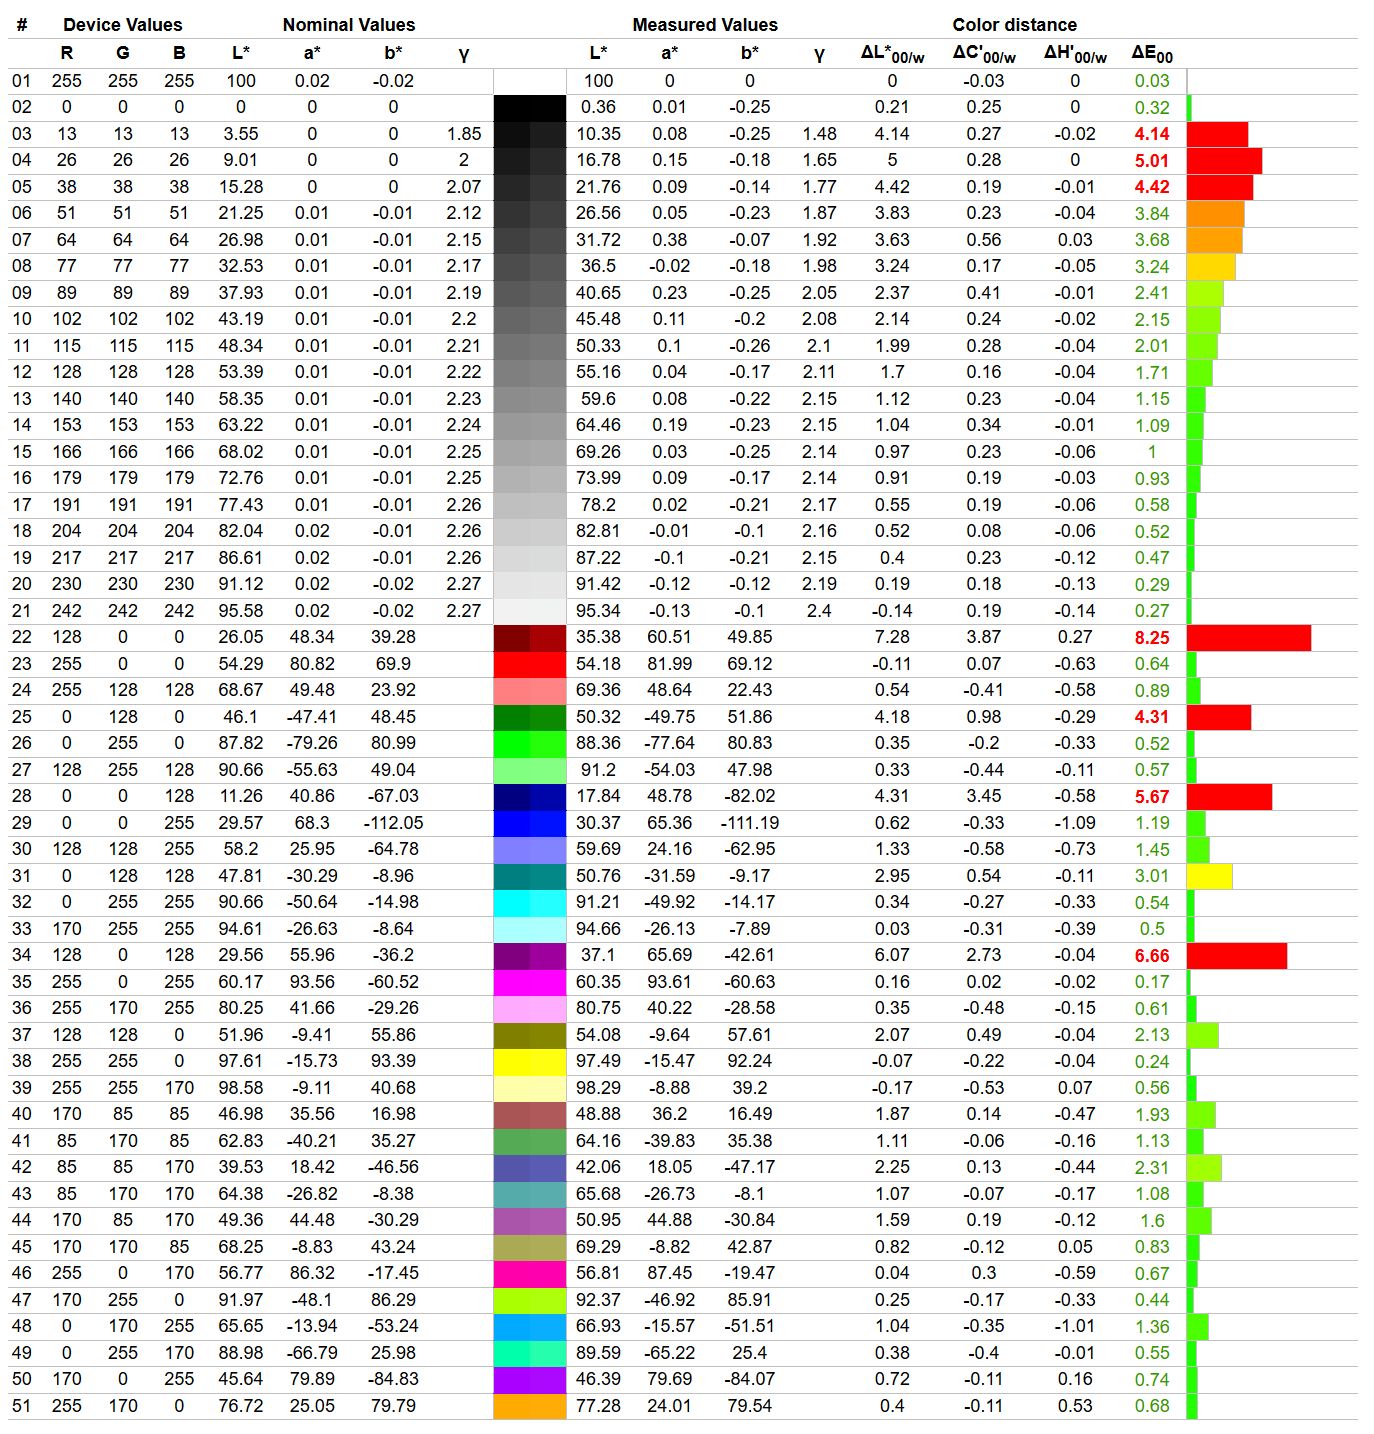Click the ΔE00 column header
The height and width of the screenshot is (1434, 1374).
(1151, 54)
